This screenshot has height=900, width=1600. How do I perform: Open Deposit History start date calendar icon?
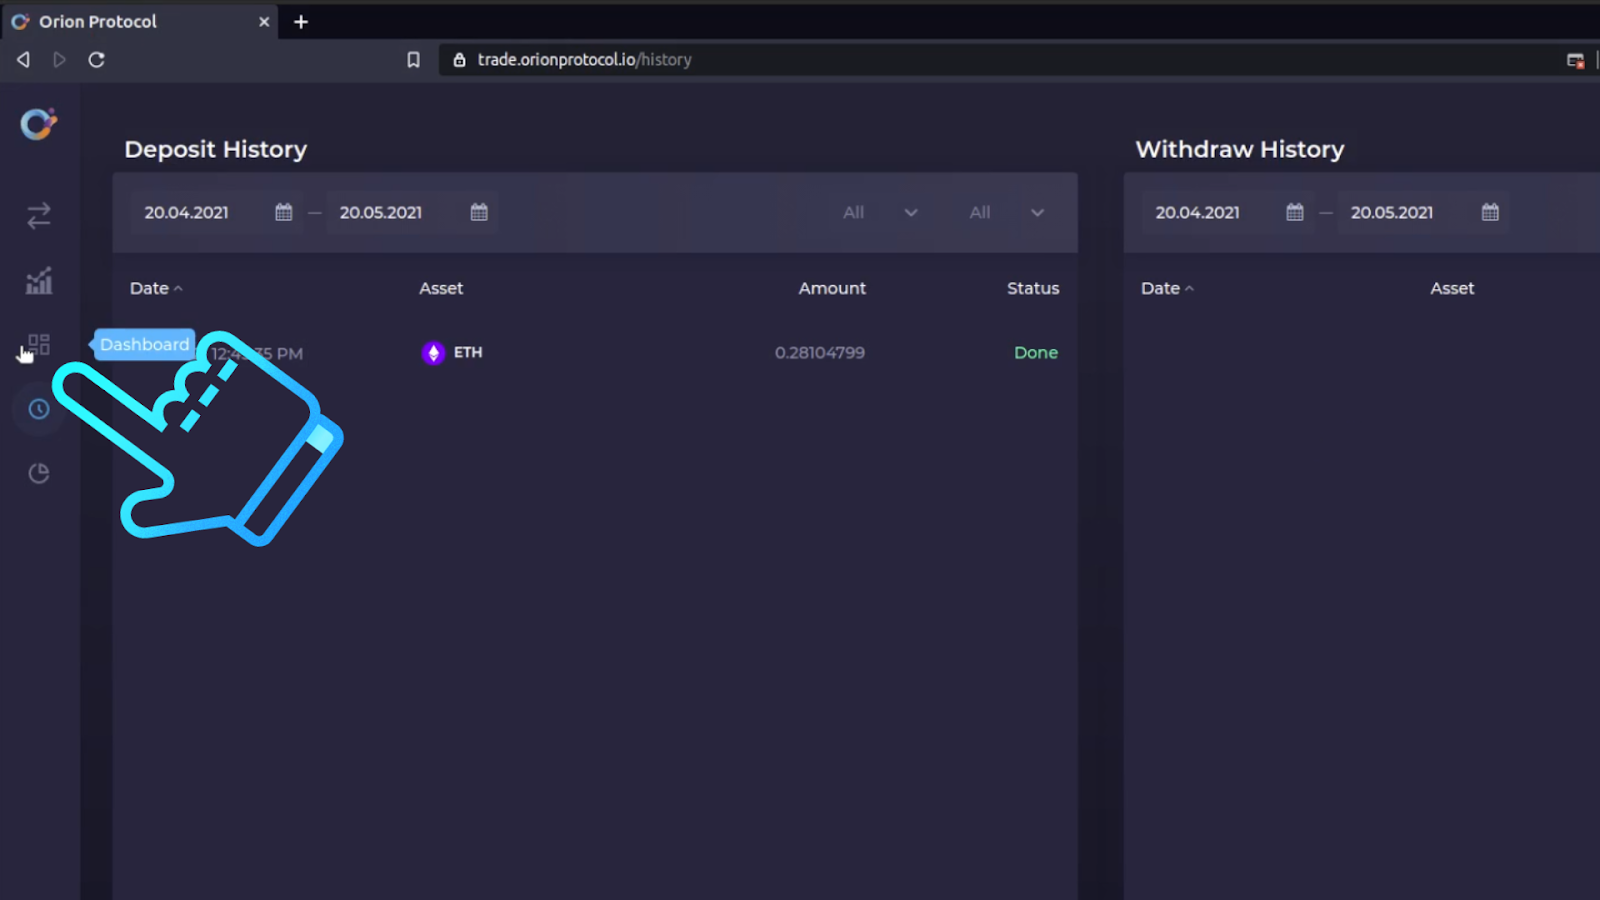coord(284,212)
